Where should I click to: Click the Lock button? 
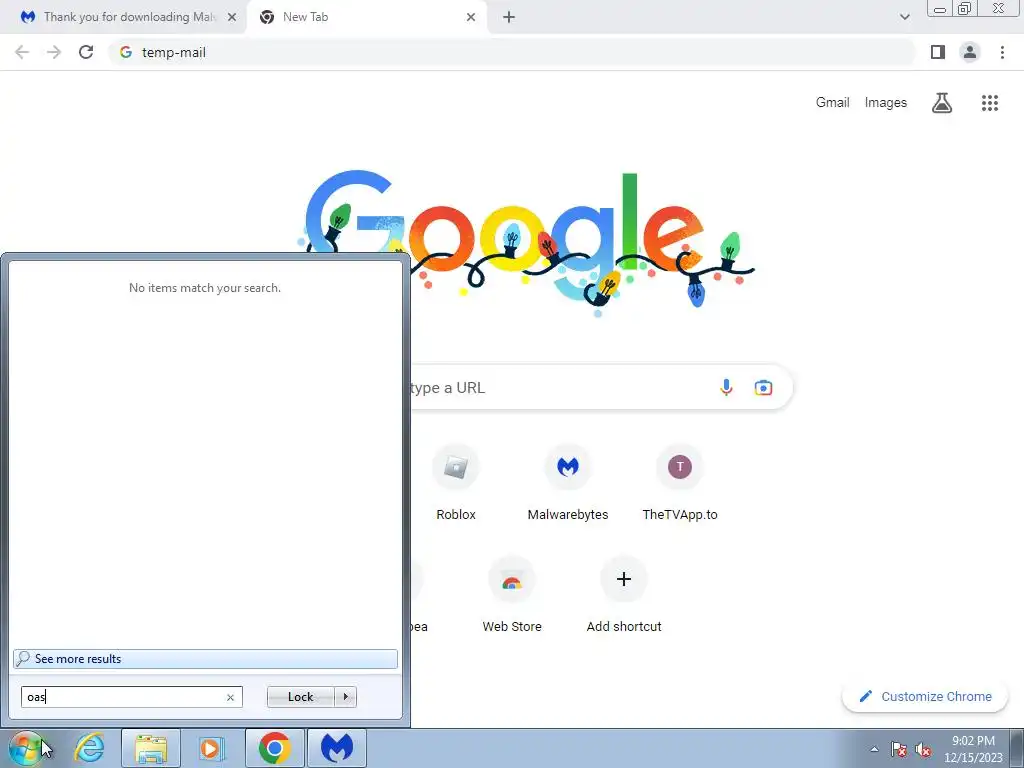pyautogui.click(x=300, y=697)
